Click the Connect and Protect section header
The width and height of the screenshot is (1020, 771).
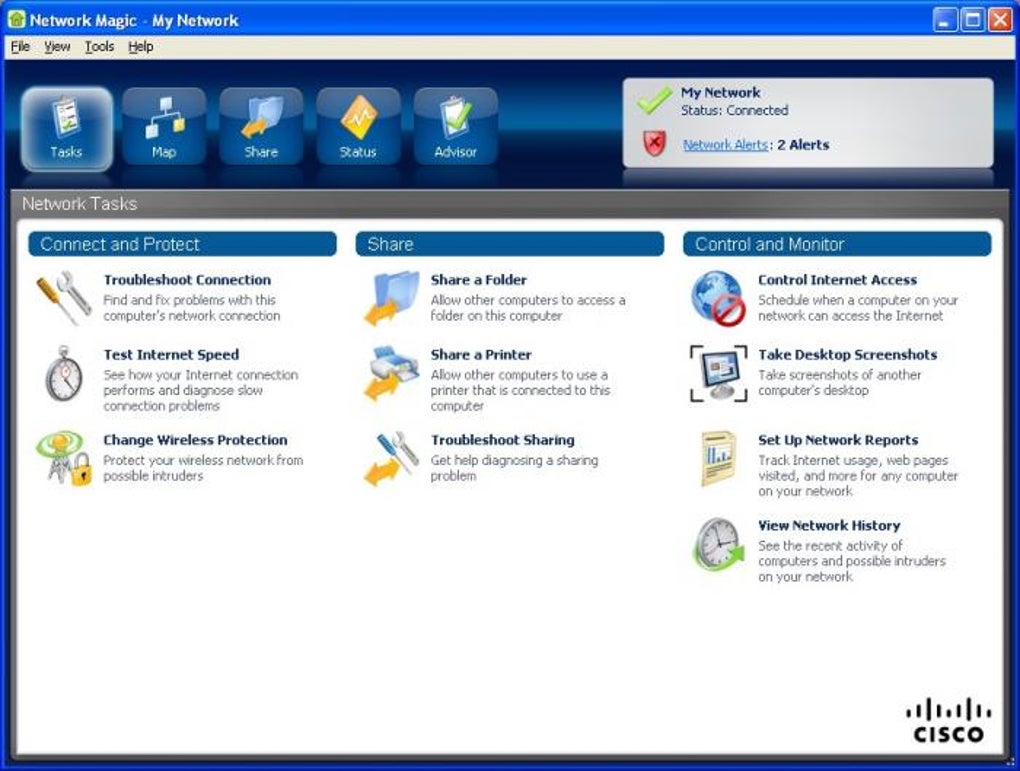[183, 244]
